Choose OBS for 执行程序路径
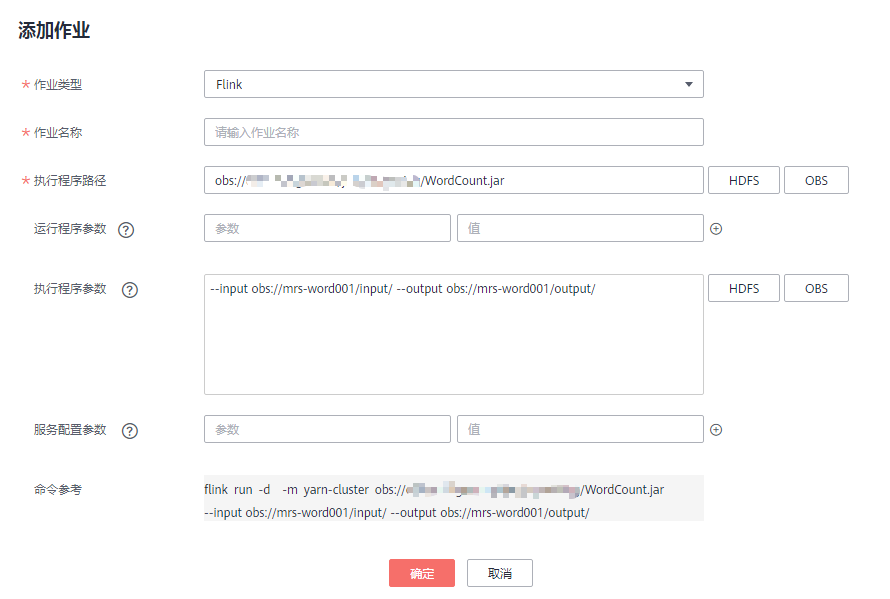890x599 pixels. click(816, 180)
